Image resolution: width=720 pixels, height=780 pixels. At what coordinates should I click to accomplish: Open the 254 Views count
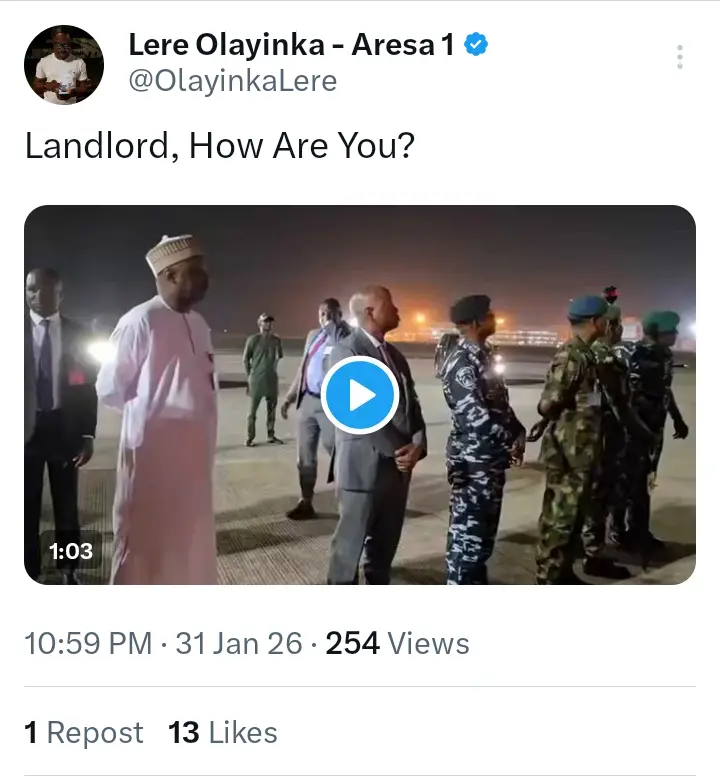coord(397,643)
